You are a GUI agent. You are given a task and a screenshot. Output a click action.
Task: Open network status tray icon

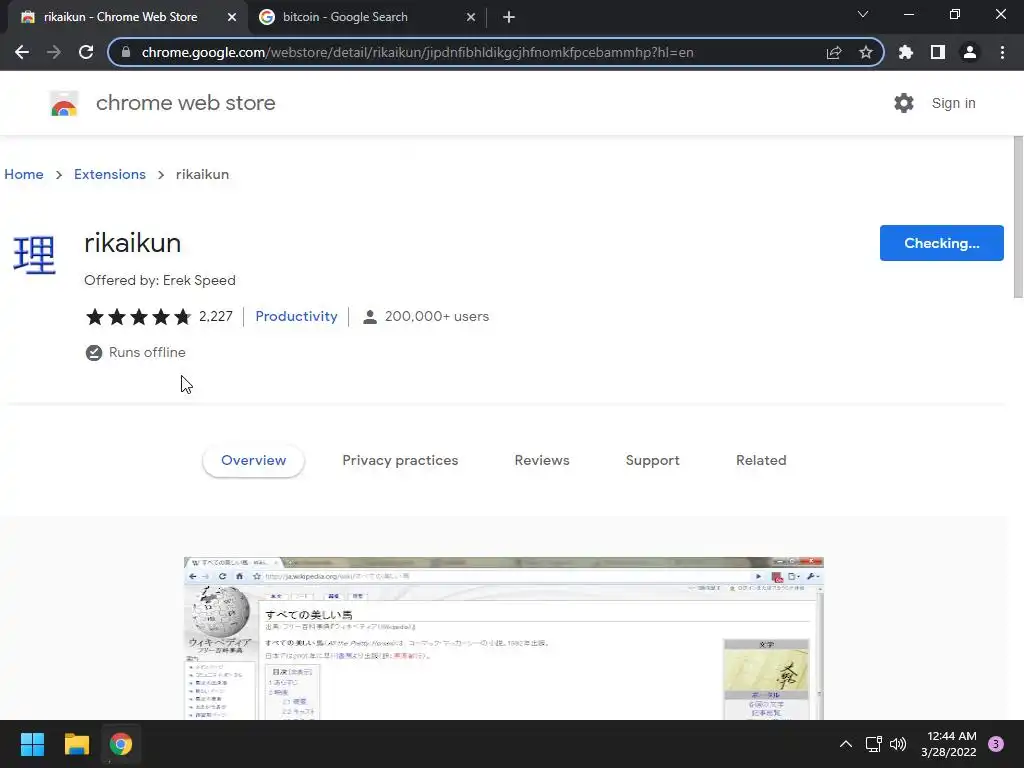[874, 744]
